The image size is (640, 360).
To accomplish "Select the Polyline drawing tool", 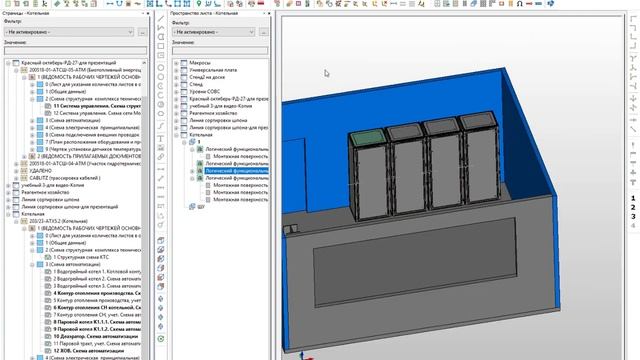I will [x=161, y=28].
